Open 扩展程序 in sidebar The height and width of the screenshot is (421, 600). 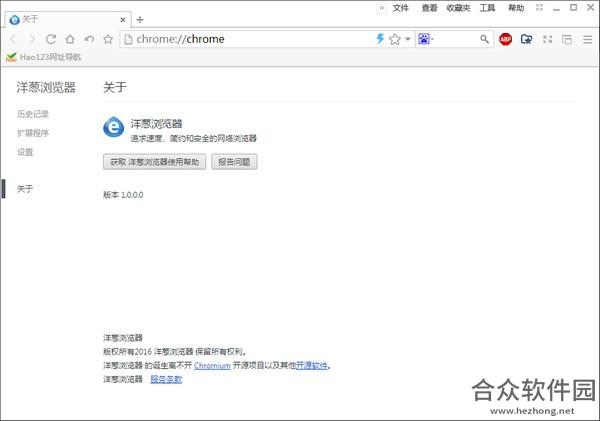pos(33,133)
